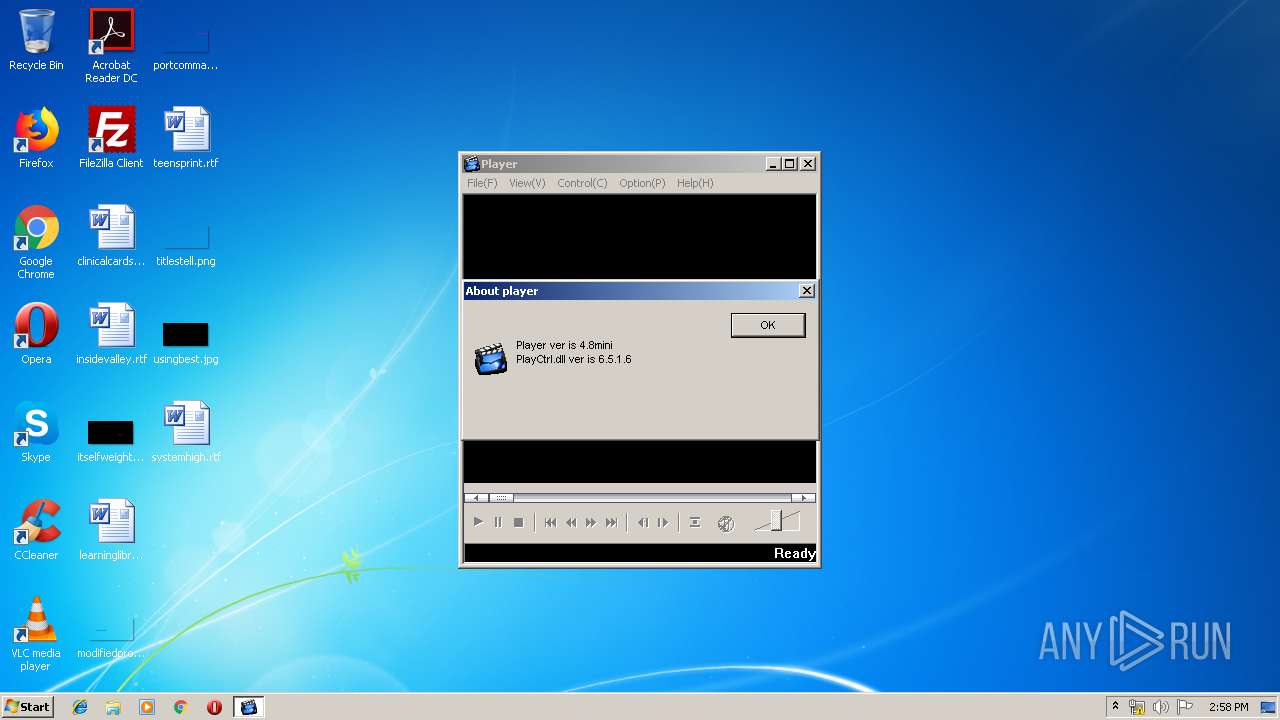The width and height of the screenshot is (1280, 720).
Task: Open Internet Explorer from taskbar
Action: tap(80, 707)
